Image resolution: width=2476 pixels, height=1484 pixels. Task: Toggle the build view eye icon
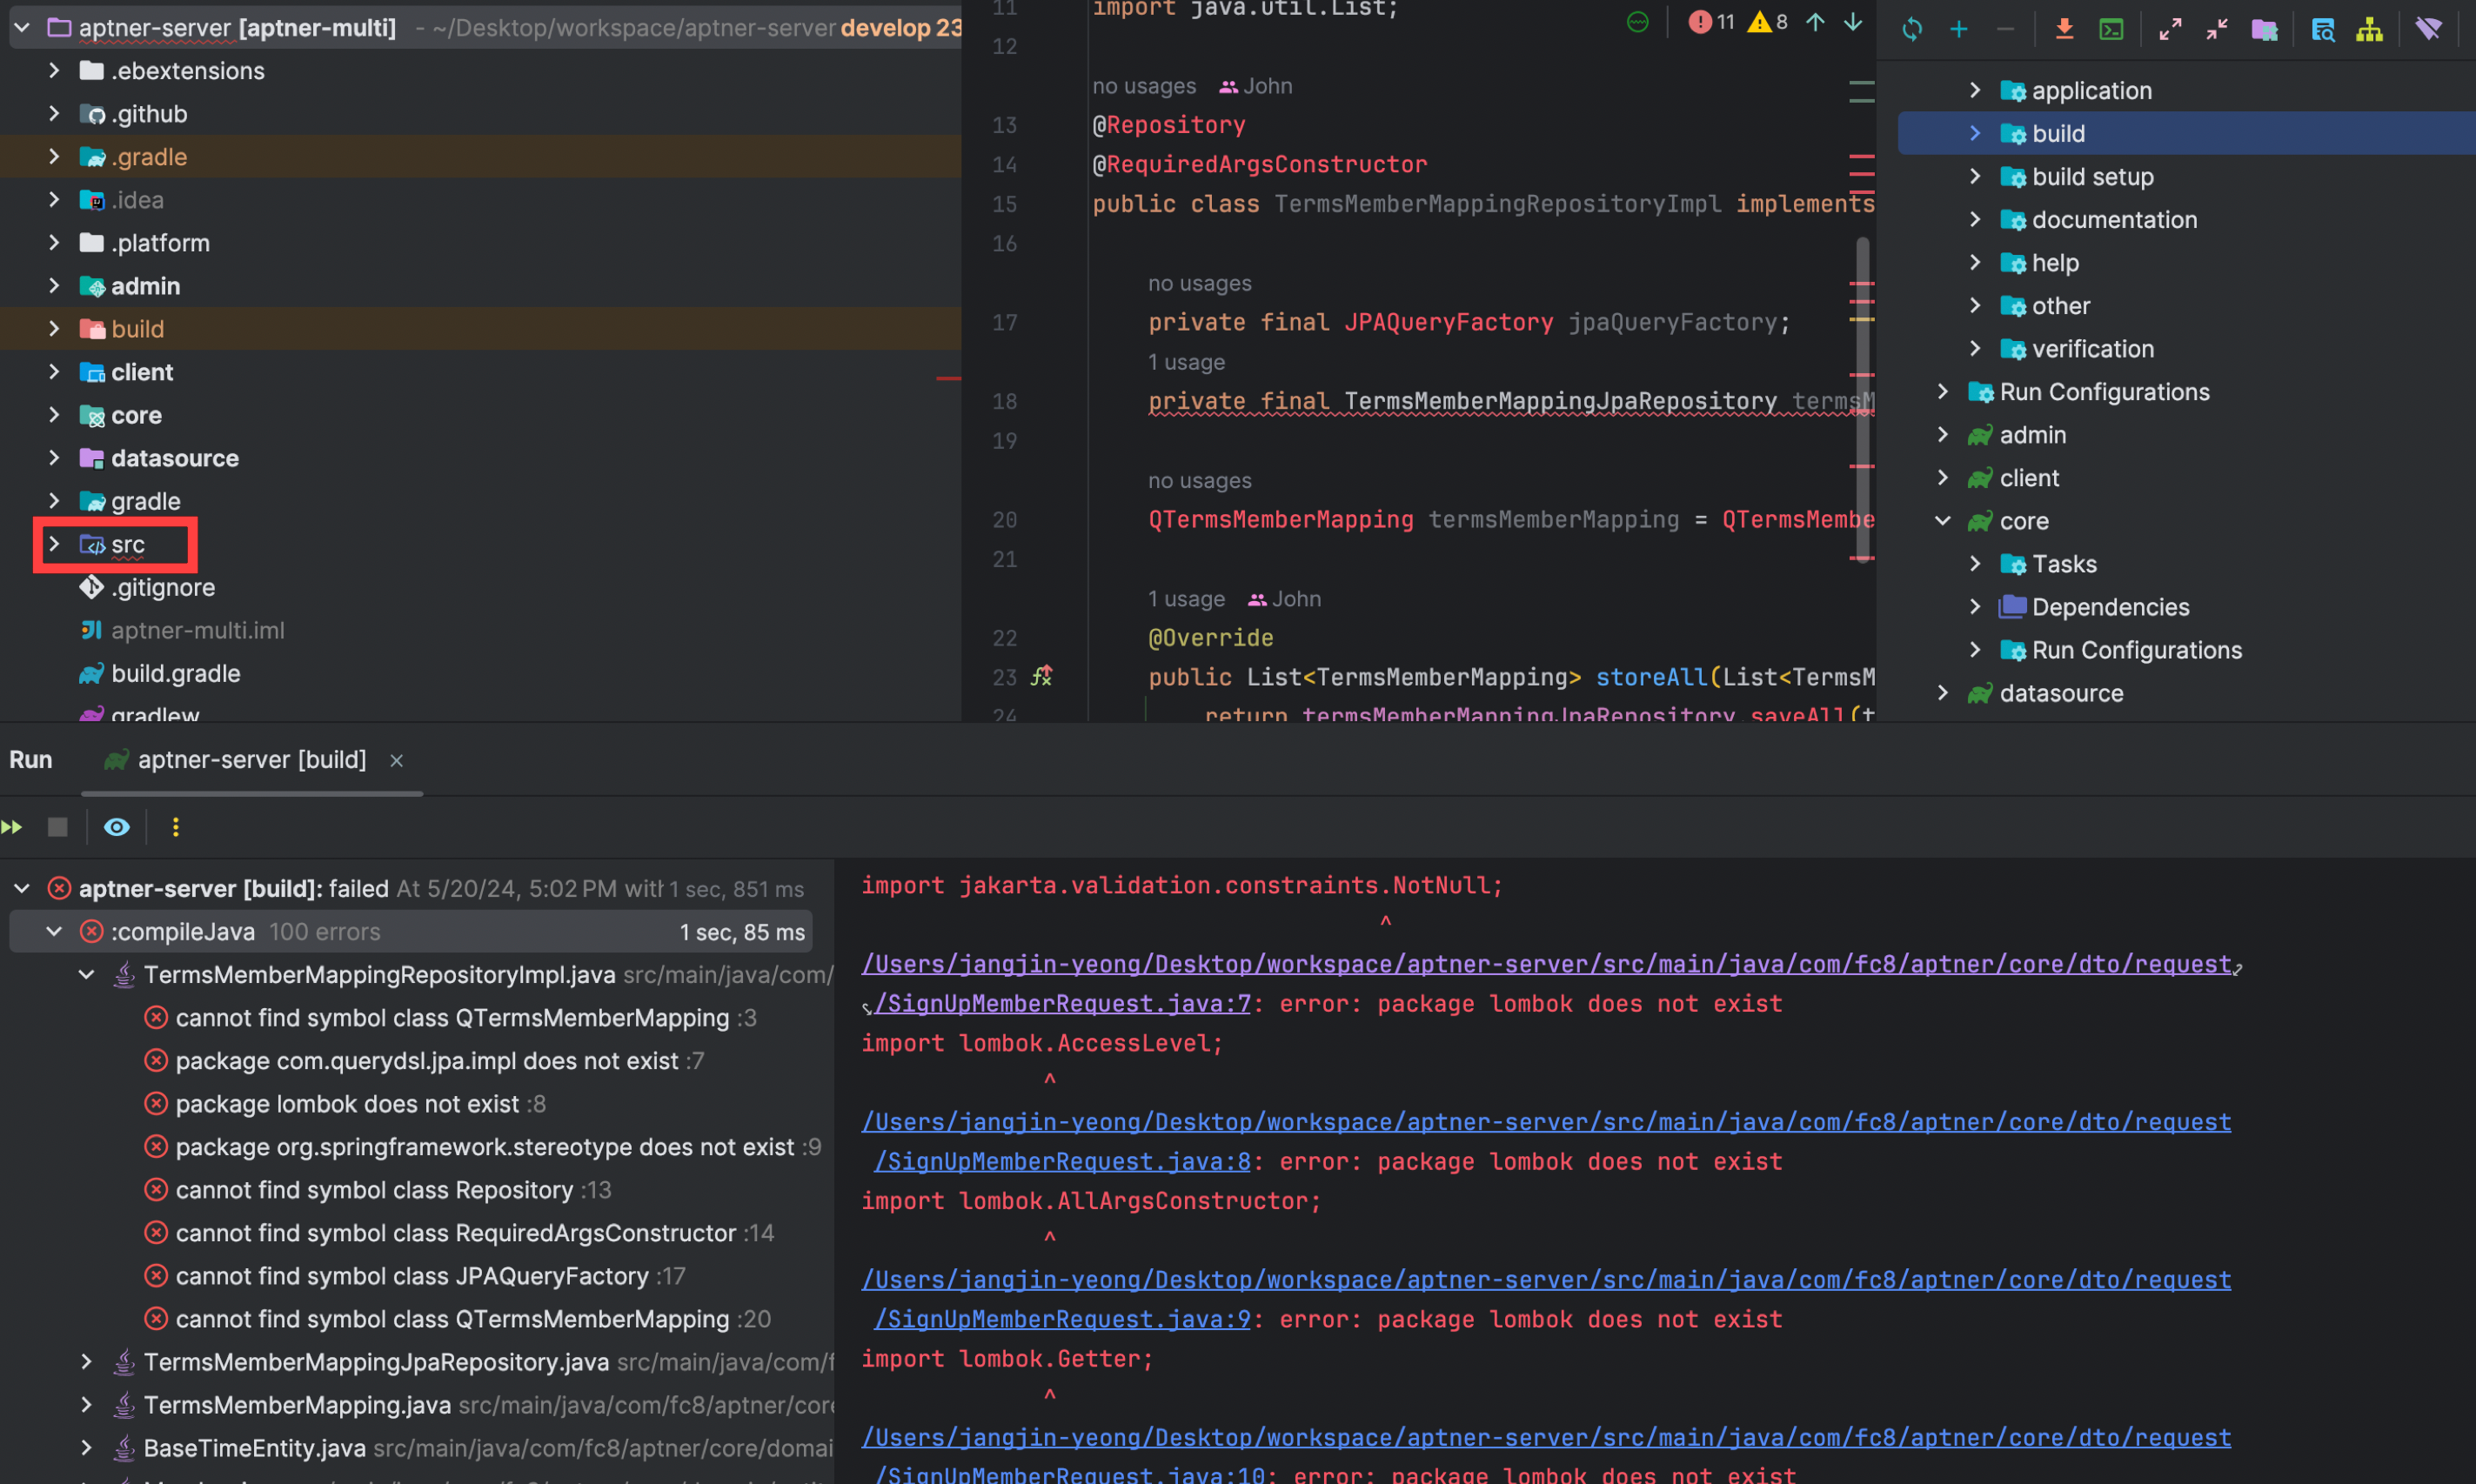pos(117,827)
